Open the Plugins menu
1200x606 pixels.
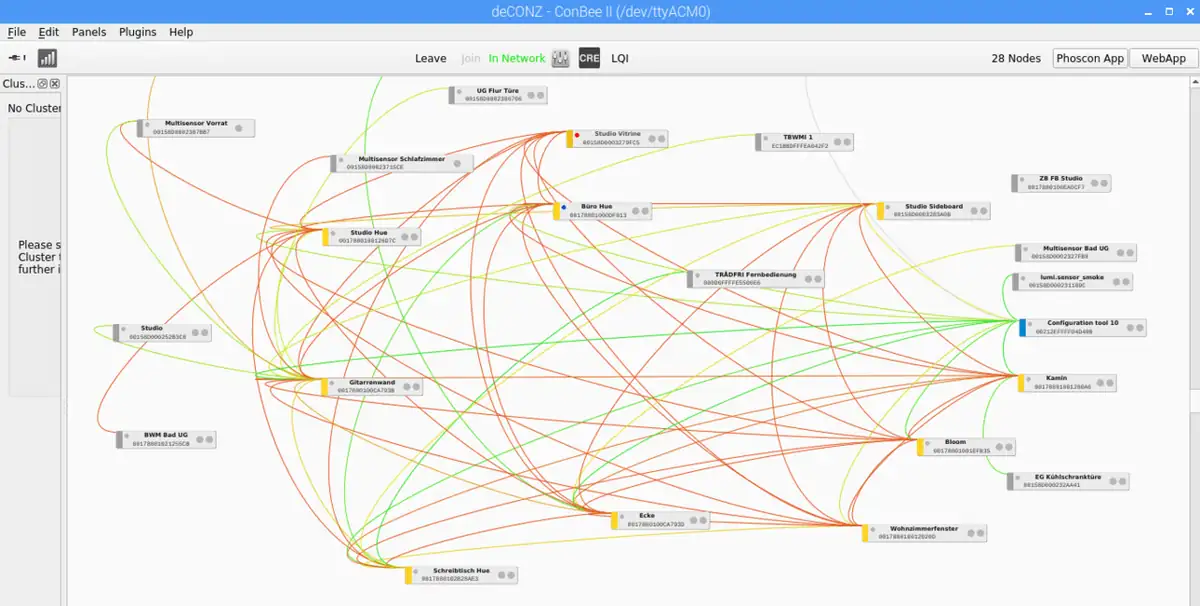137,32
